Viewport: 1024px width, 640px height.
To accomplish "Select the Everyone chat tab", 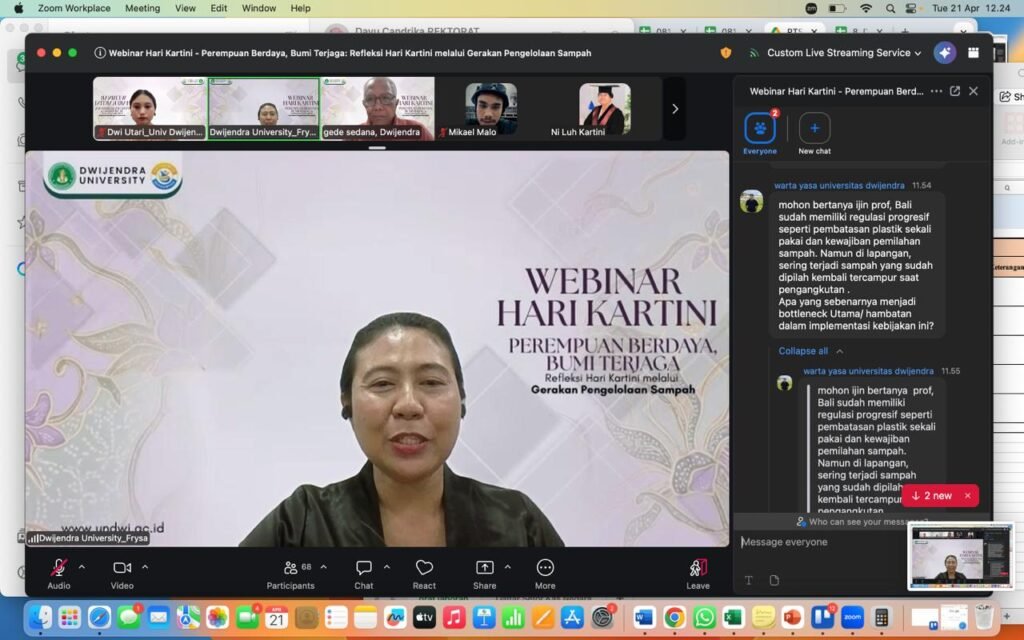I will point(760,131).
